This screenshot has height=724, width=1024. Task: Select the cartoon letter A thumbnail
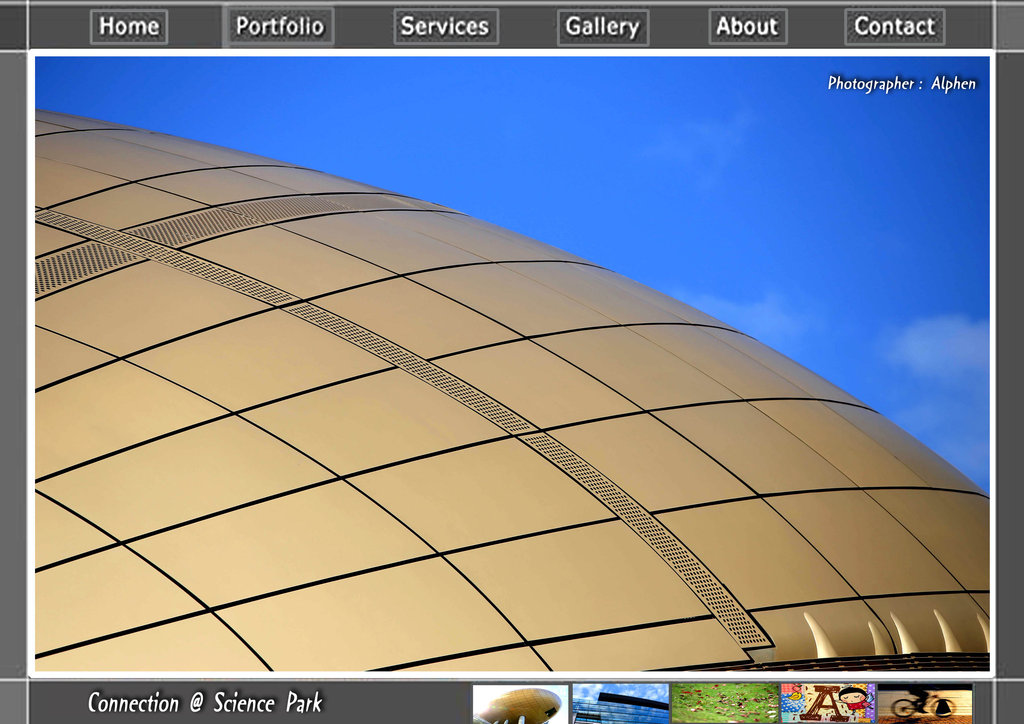827,704
